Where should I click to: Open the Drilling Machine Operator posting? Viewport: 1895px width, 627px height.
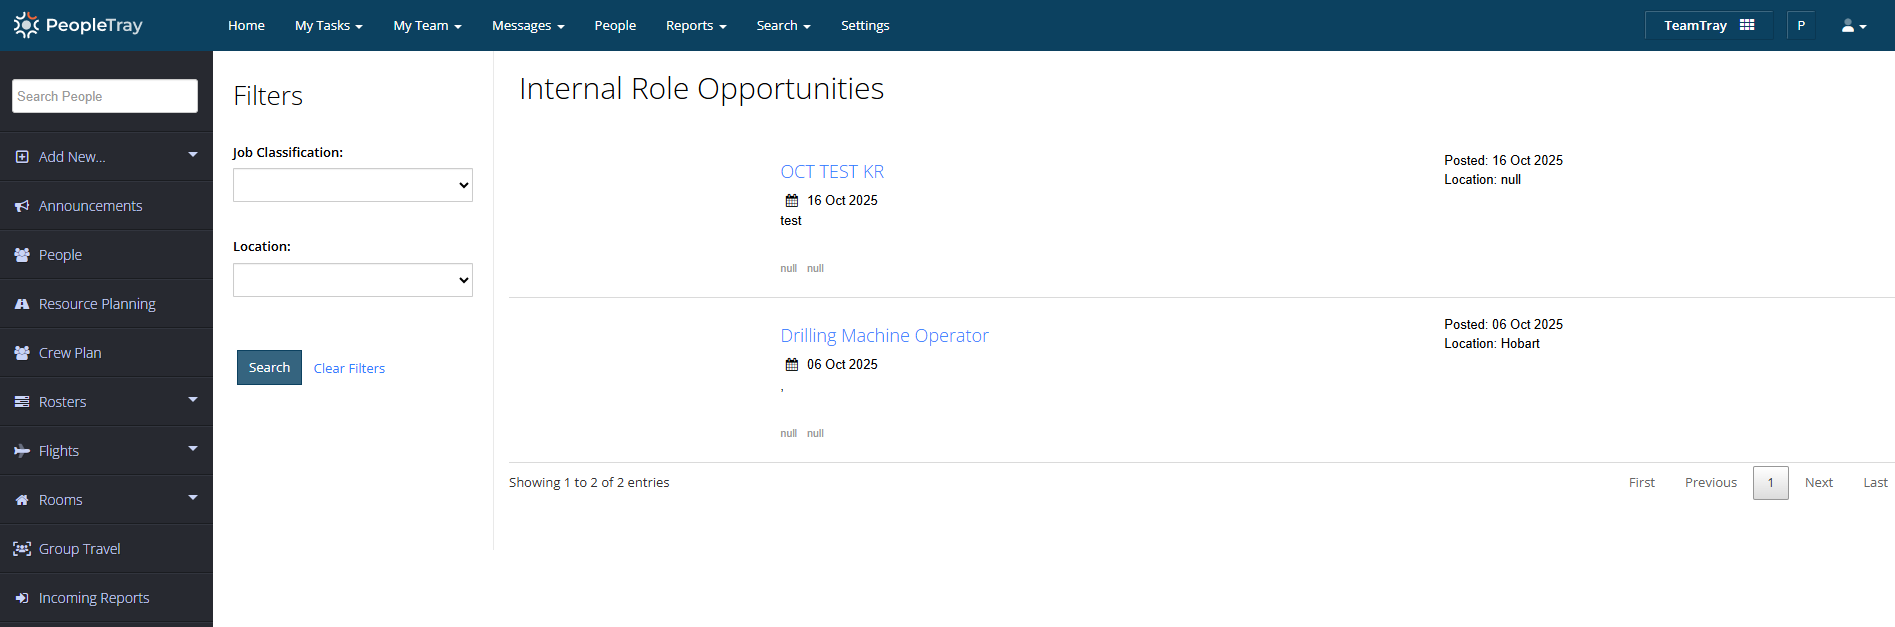point(884,336)
